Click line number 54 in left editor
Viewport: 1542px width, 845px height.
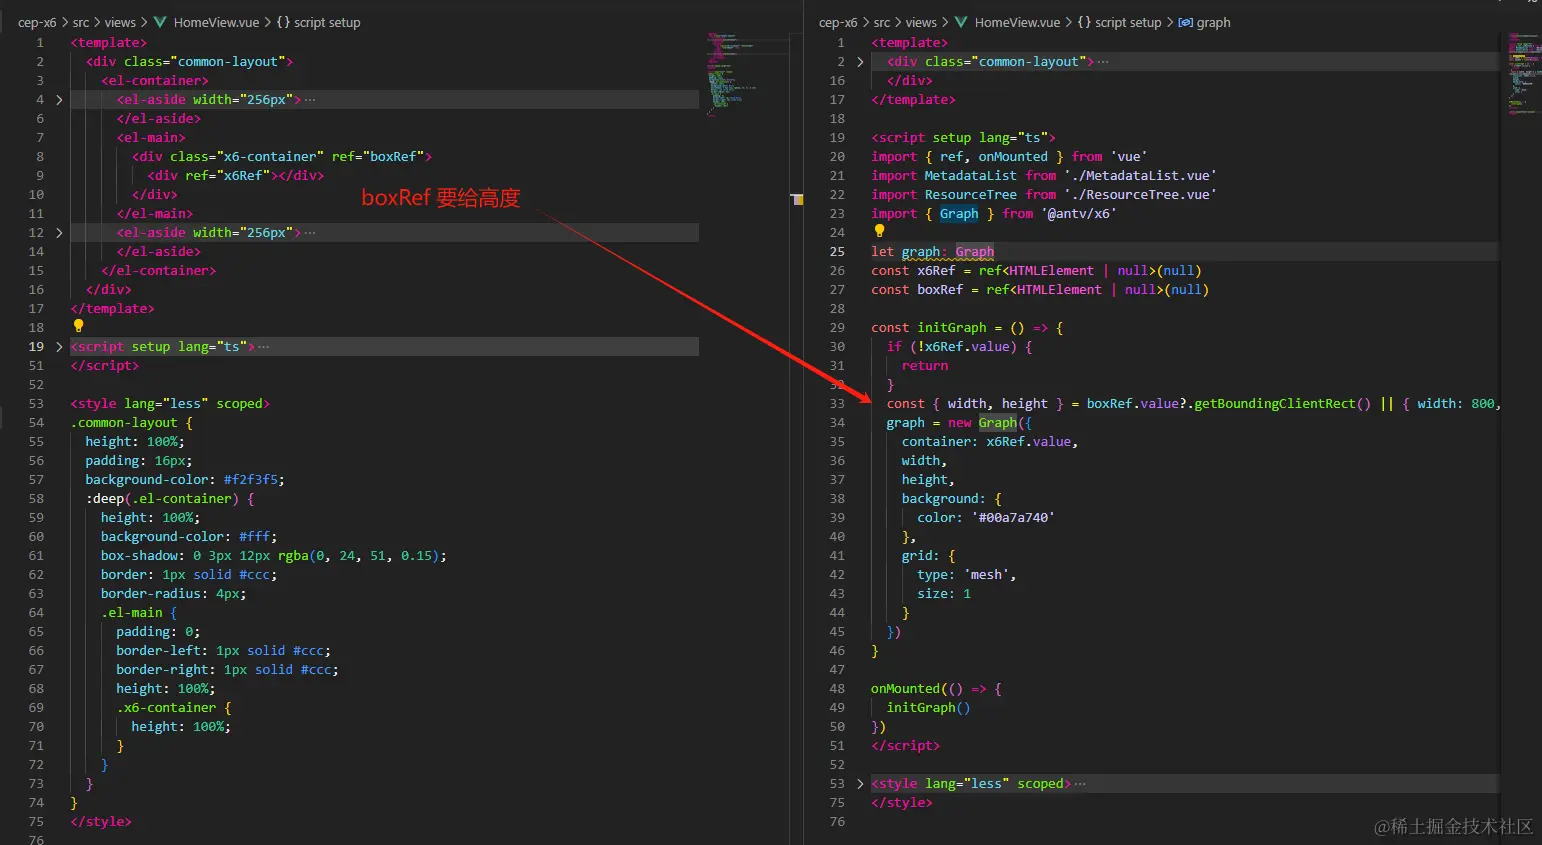36,423
